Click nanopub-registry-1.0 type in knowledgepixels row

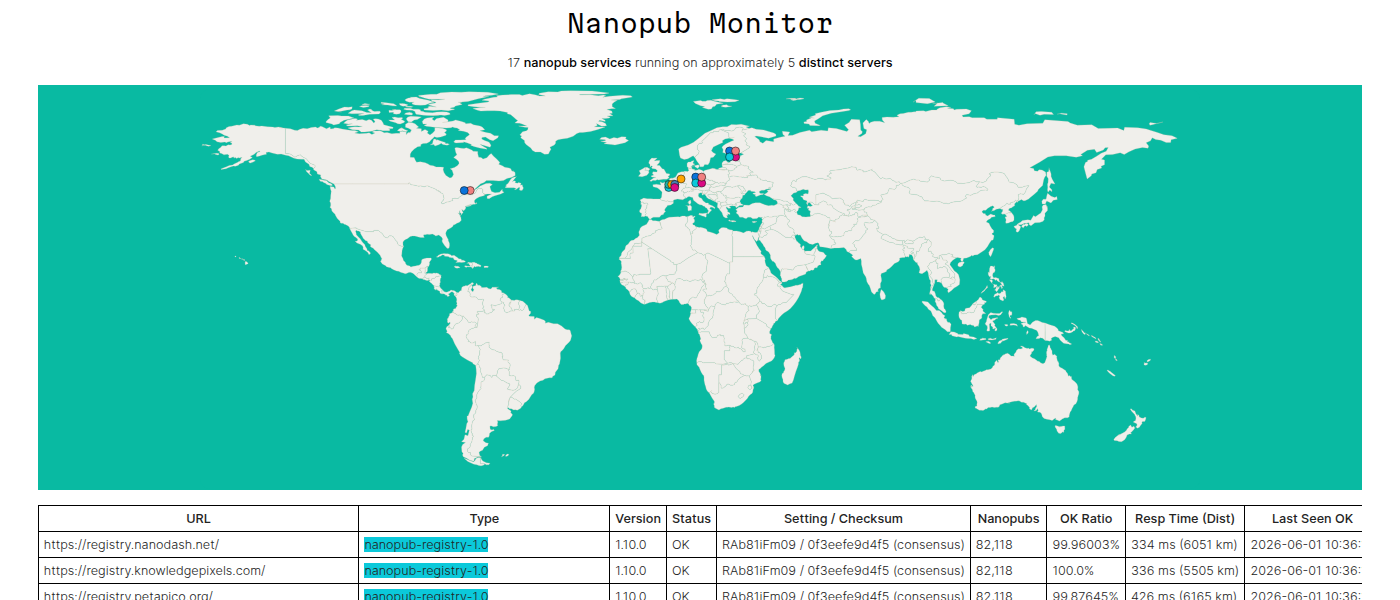(x=426, y=571)
